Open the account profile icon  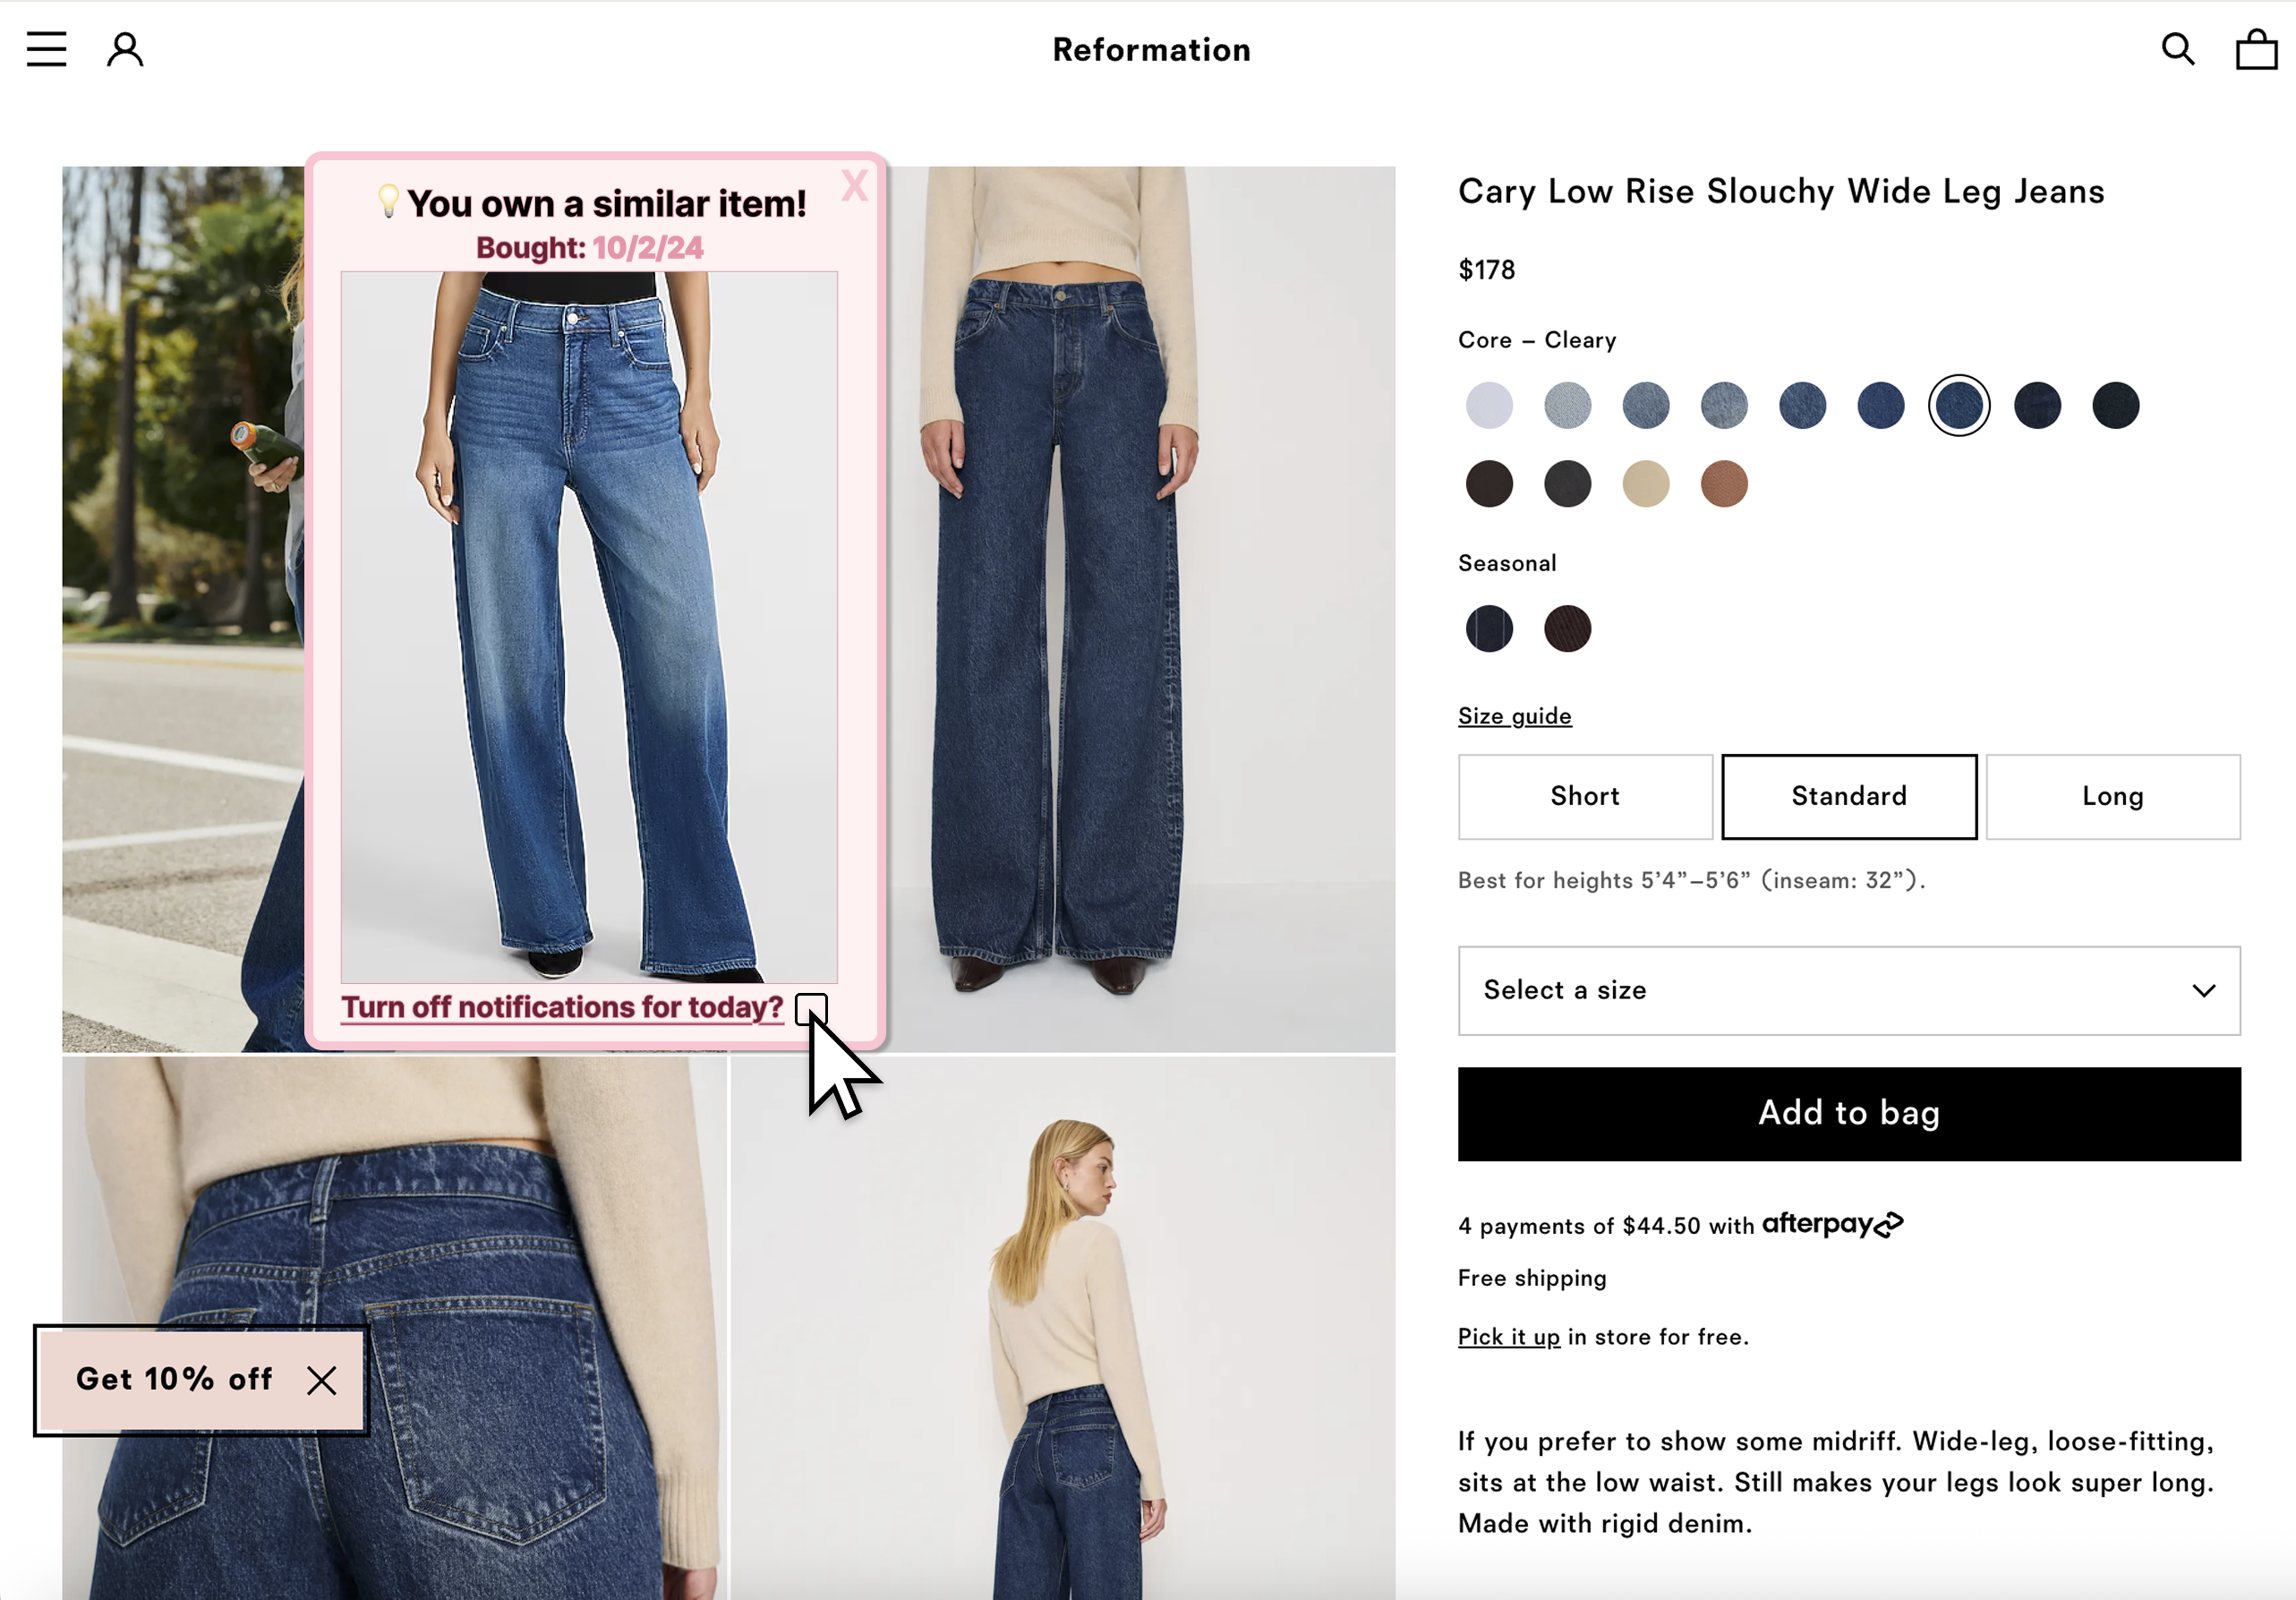click(x=125, y=49)
